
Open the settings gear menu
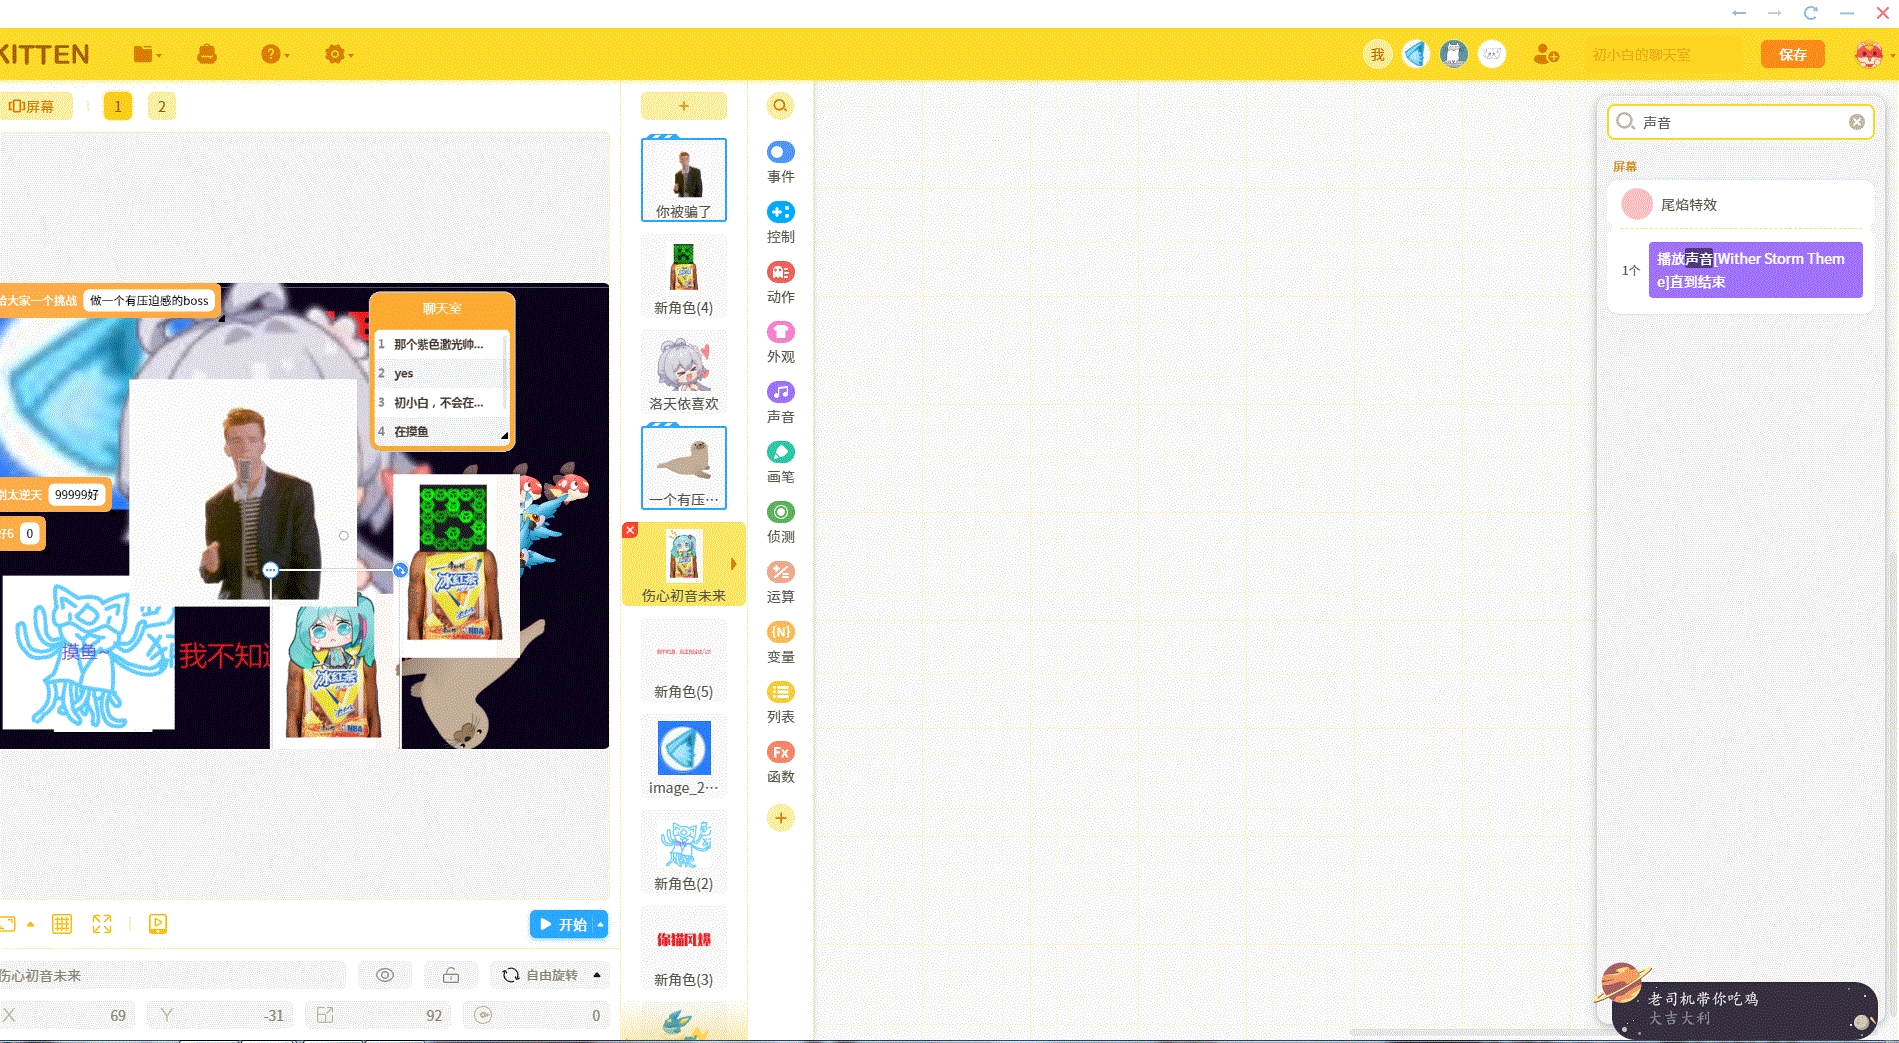338,55
